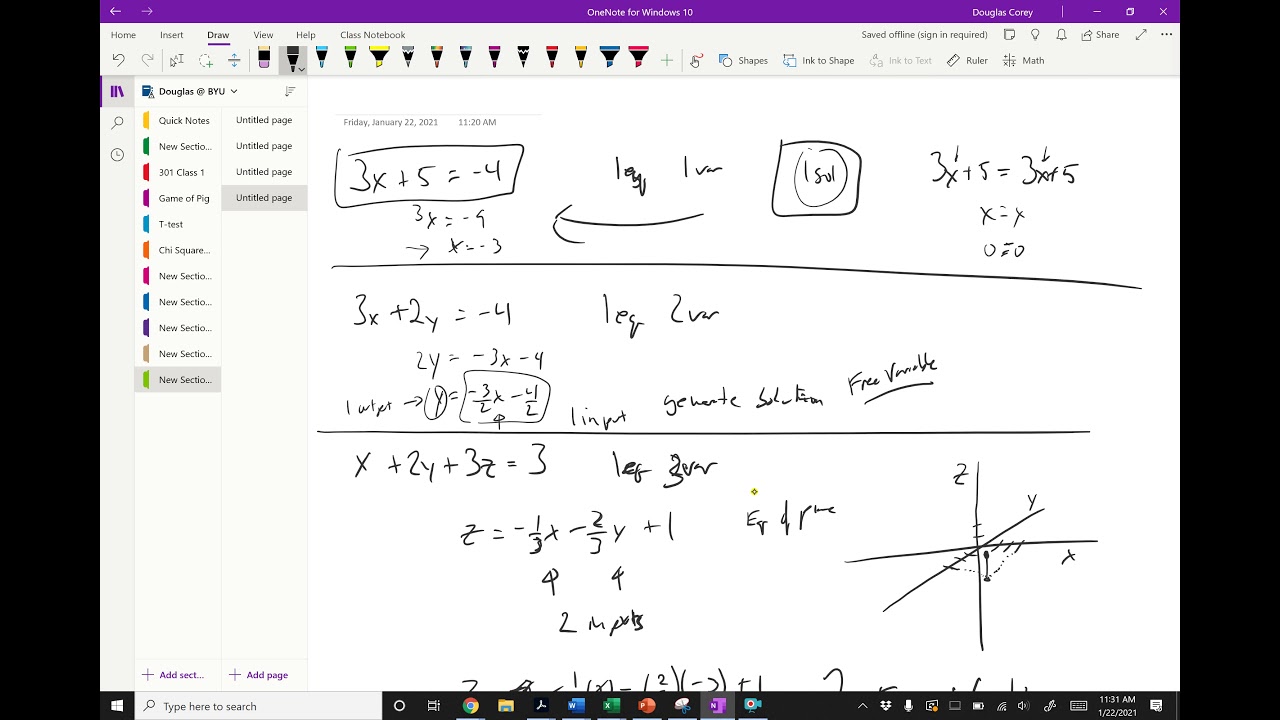Select the light blue pen
The height and width of the screenshot is (720, 1280).
pos(321,58)
